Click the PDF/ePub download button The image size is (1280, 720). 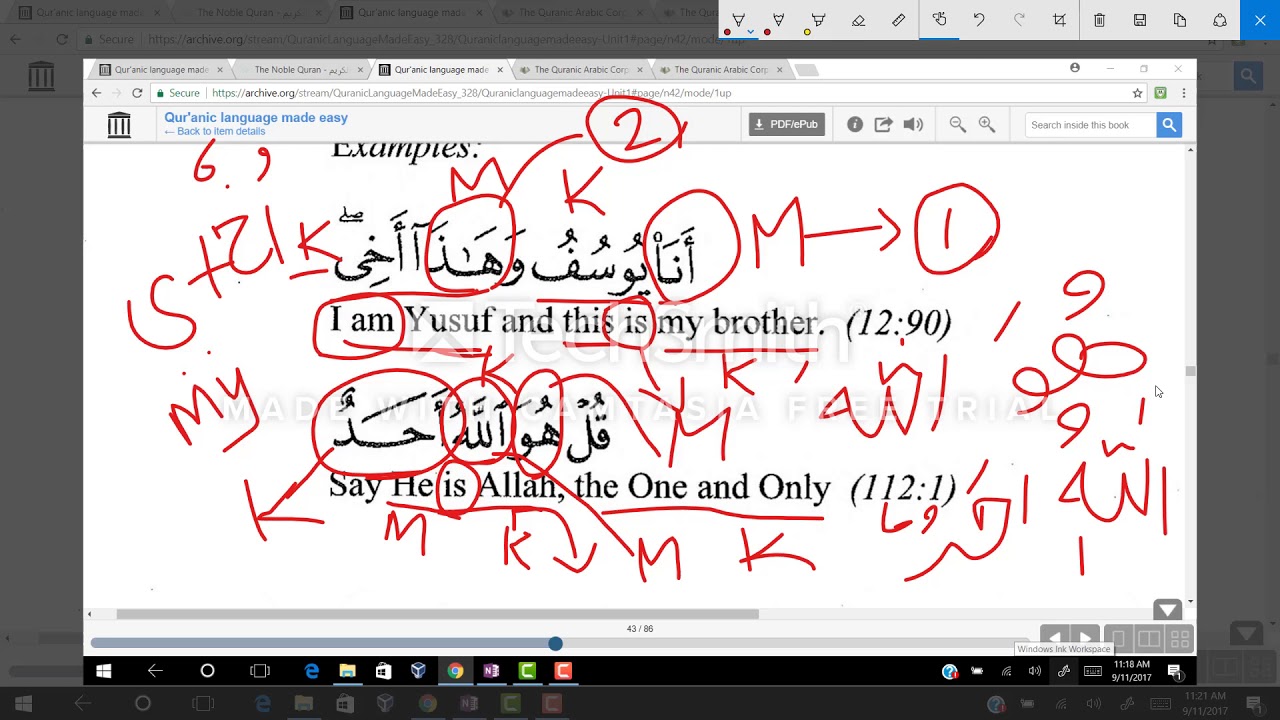click(x=787, y=124)
